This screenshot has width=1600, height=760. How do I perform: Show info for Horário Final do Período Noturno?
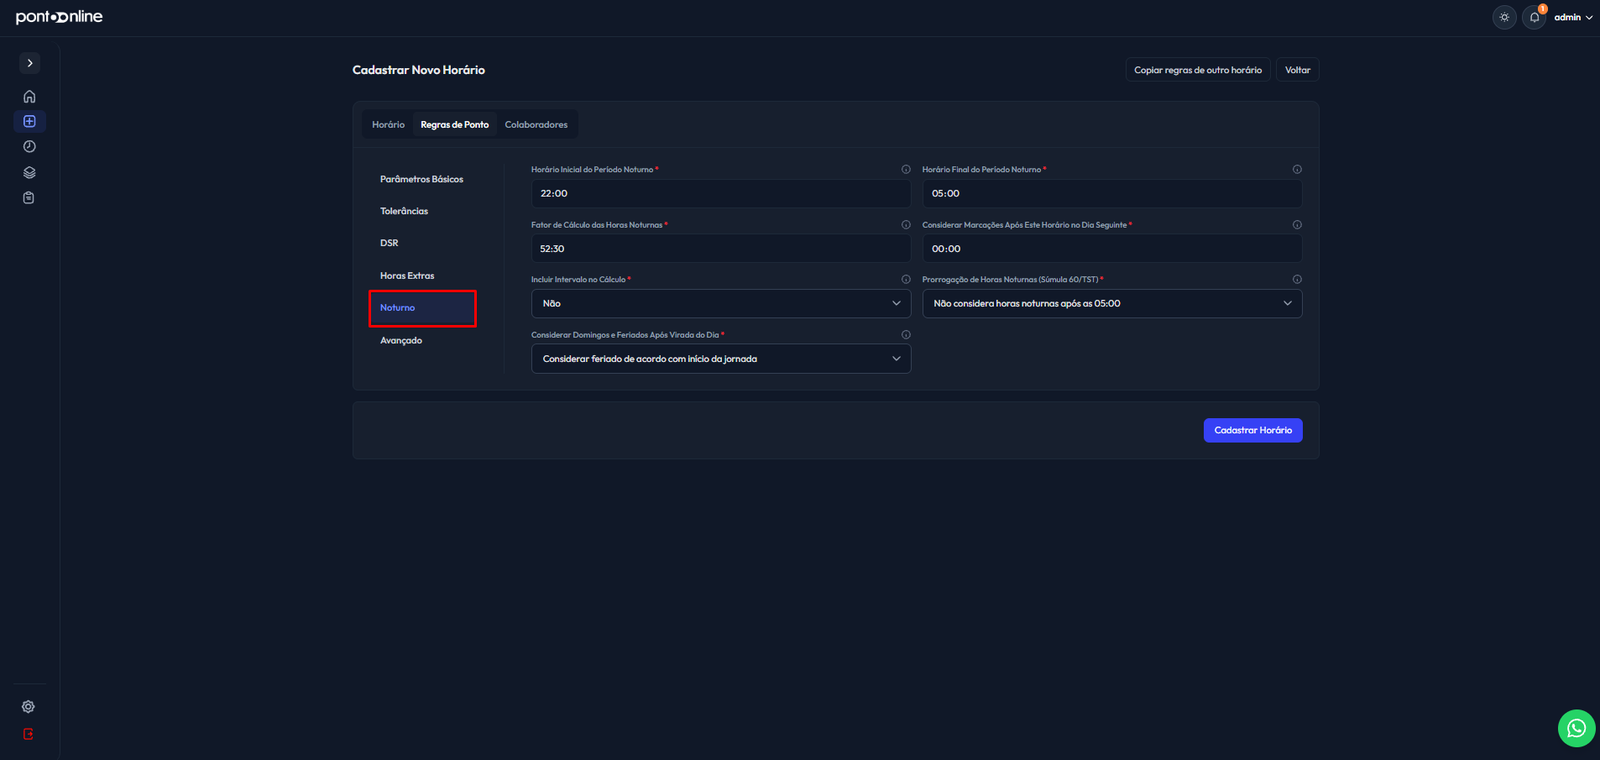(1297, 169)
